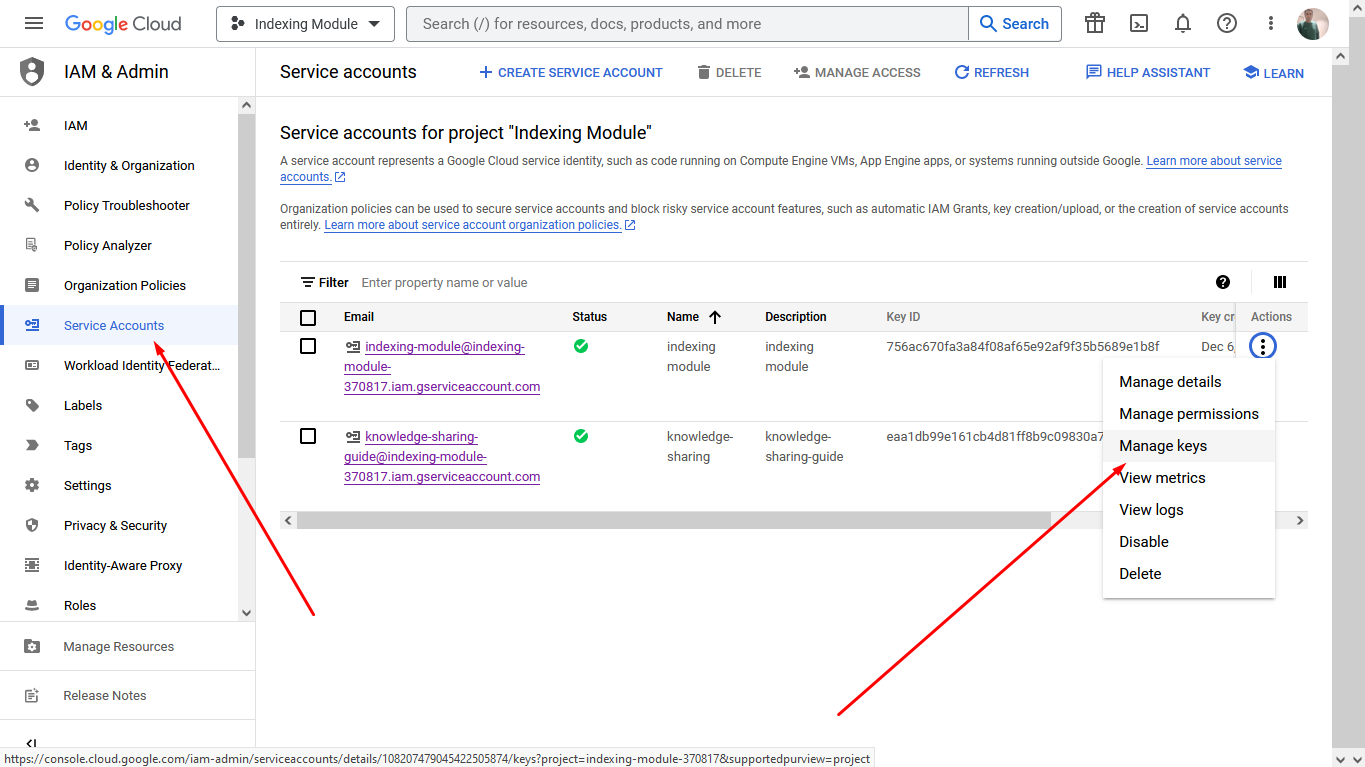Click the IAM person-add sidebar icon
The image size is (1365, 767).
click(x=32, y=125)
